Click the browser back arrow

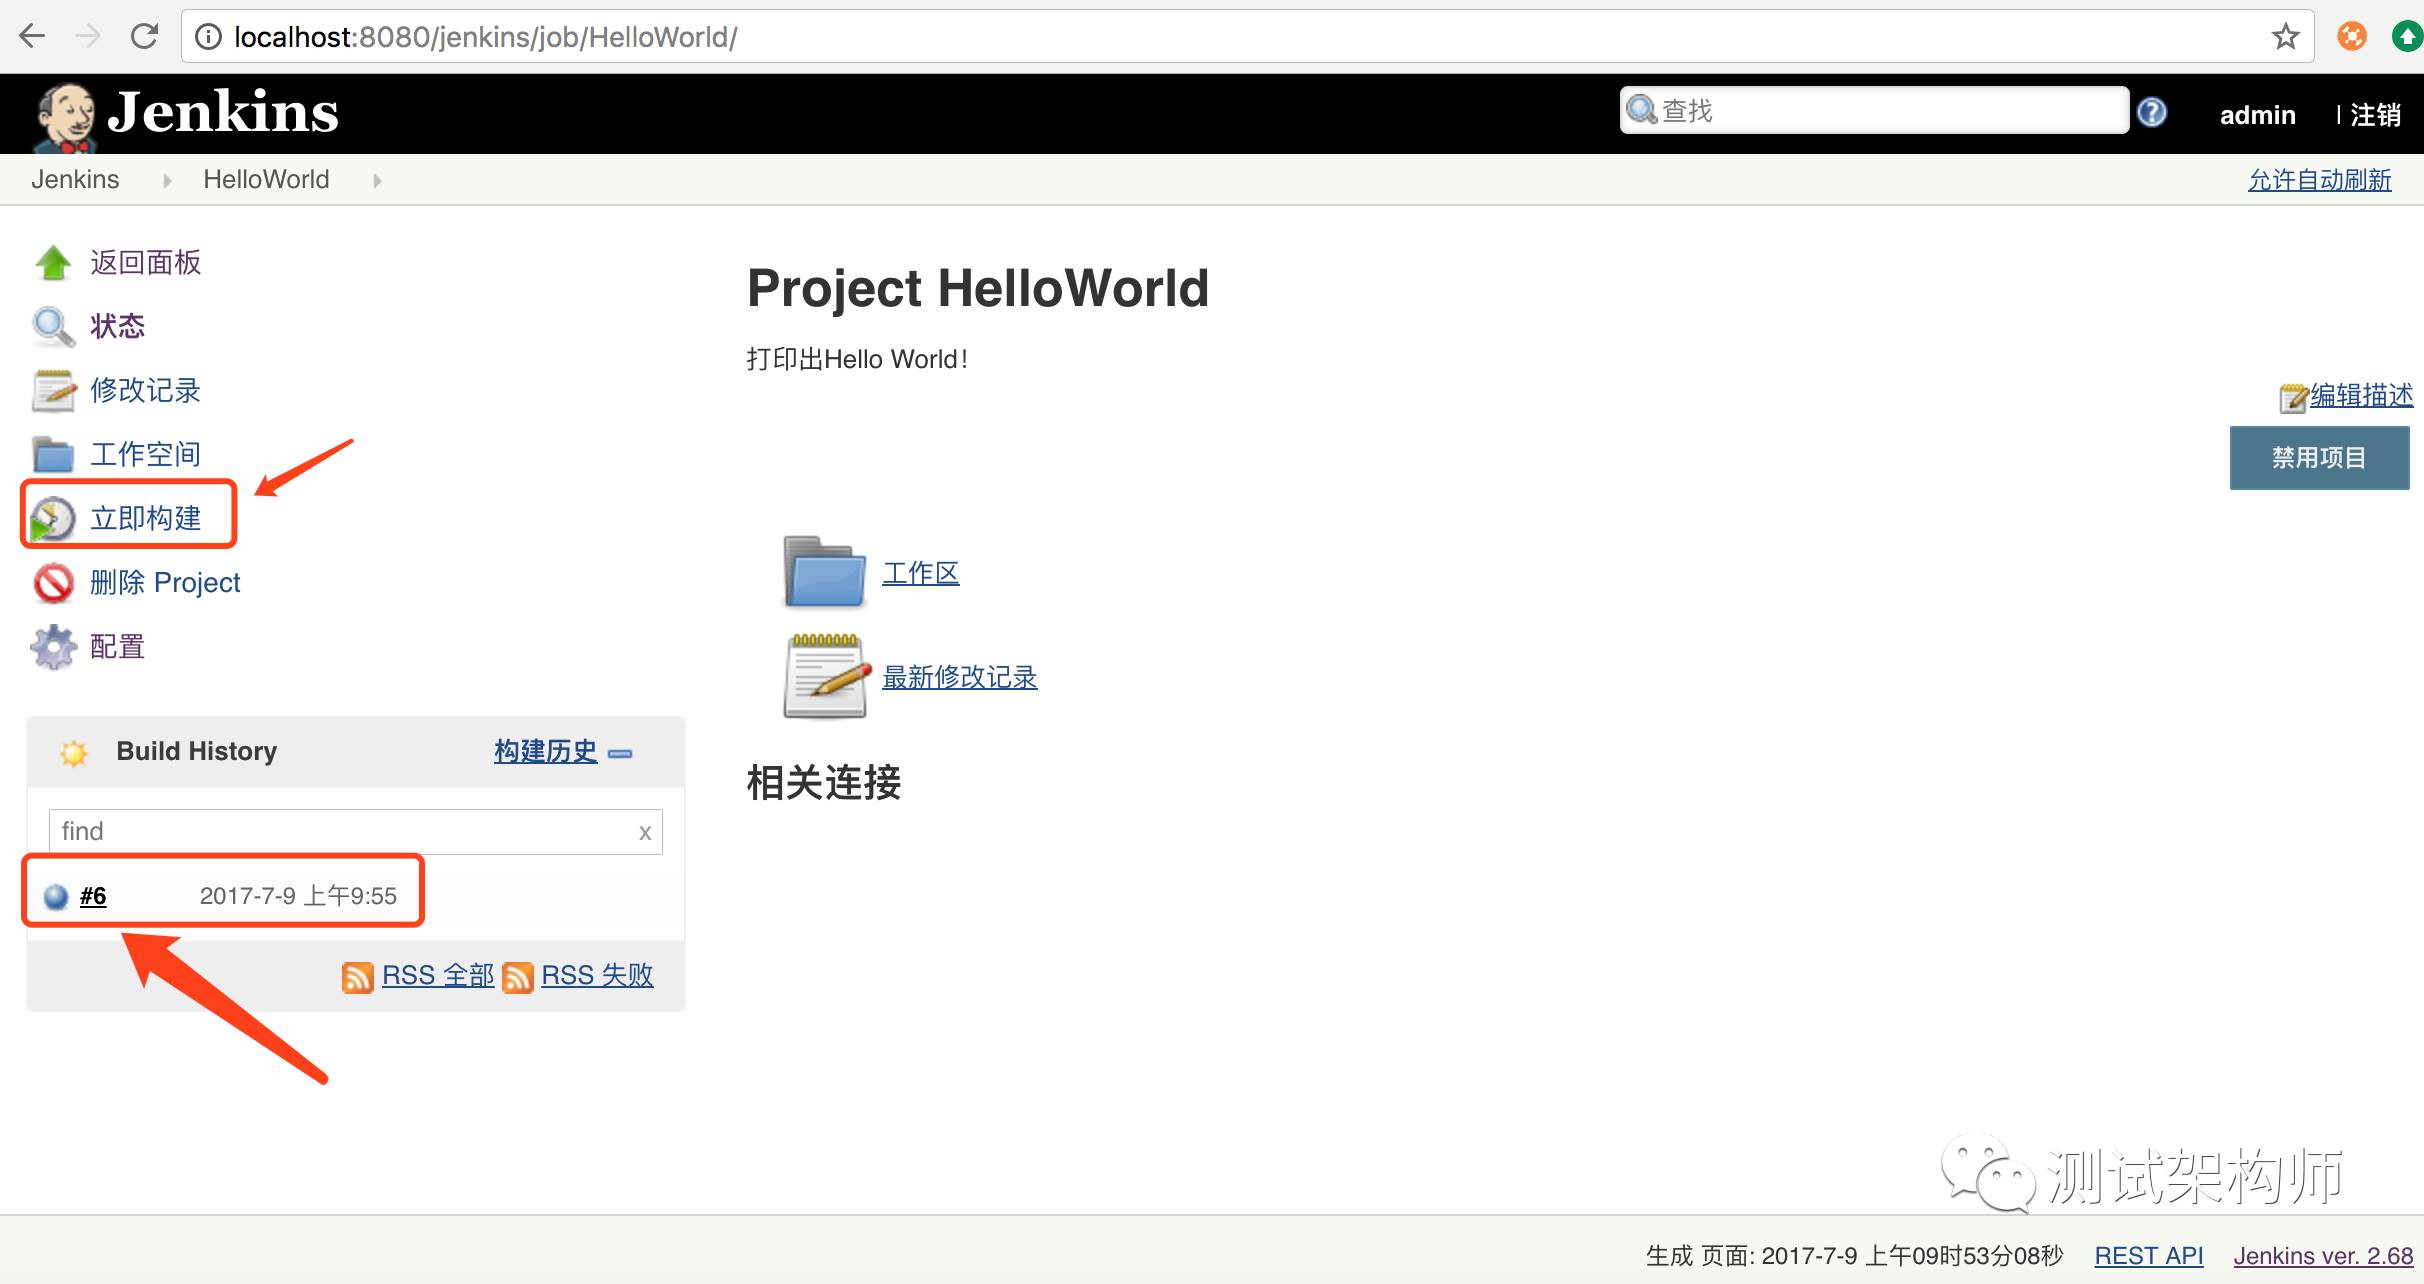(x=32, y=37)
